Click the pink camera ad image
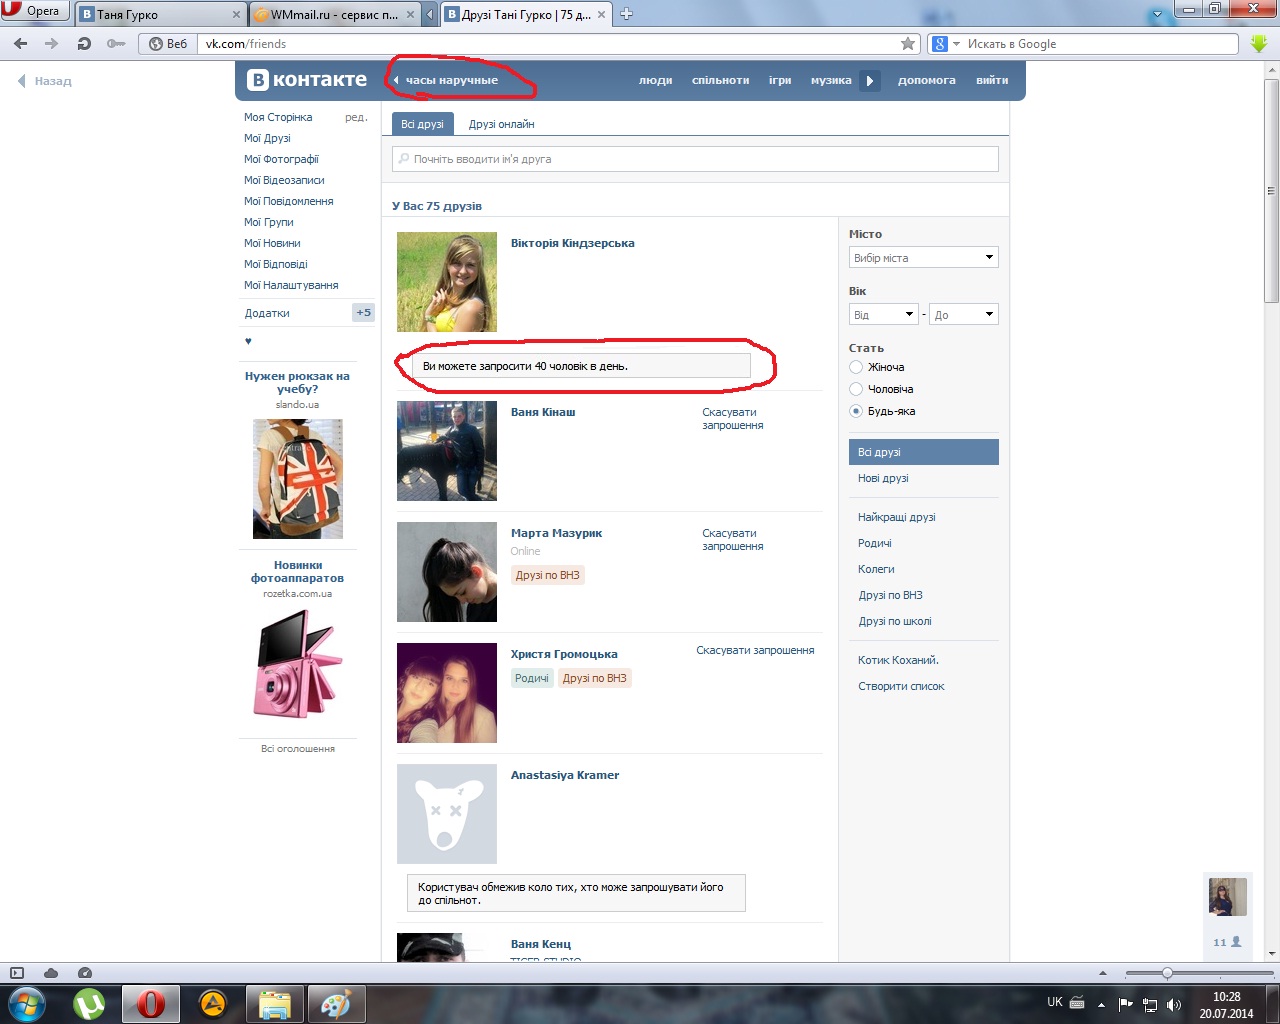 [x=298, y=663]
